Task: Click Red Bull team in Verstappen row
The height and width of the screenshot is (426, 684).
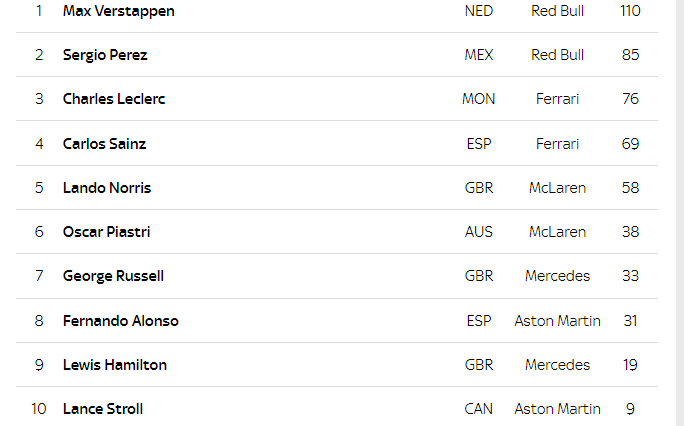Action: click(x=557, y=11)
